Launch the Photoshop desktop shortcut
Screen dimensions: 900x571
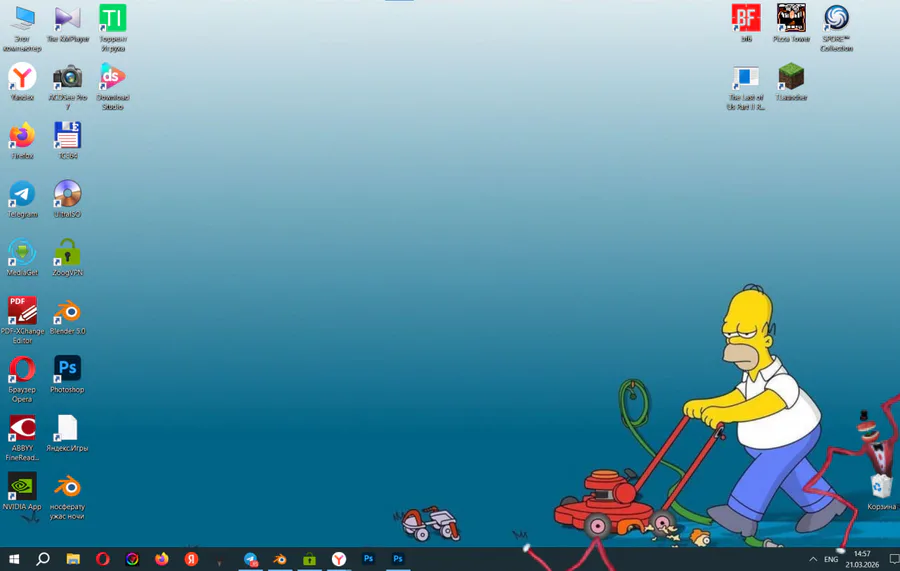(x=68, y=375)
